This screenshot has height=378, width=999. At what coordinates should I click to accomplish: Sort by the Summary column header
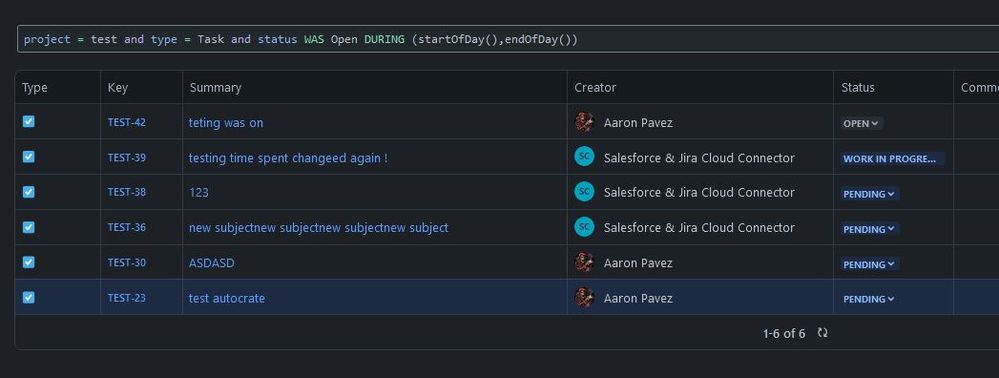[215, 88]
